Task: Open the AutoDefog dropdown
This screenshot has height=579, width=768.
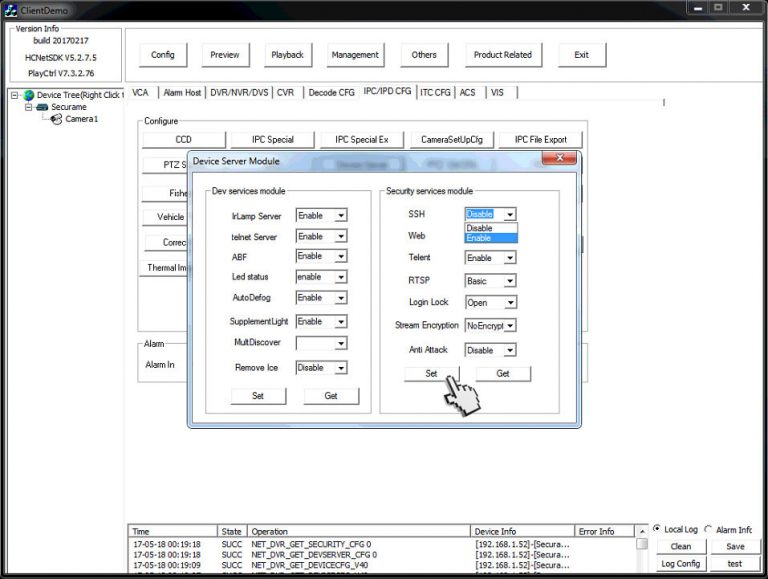Action: [341, 298]
